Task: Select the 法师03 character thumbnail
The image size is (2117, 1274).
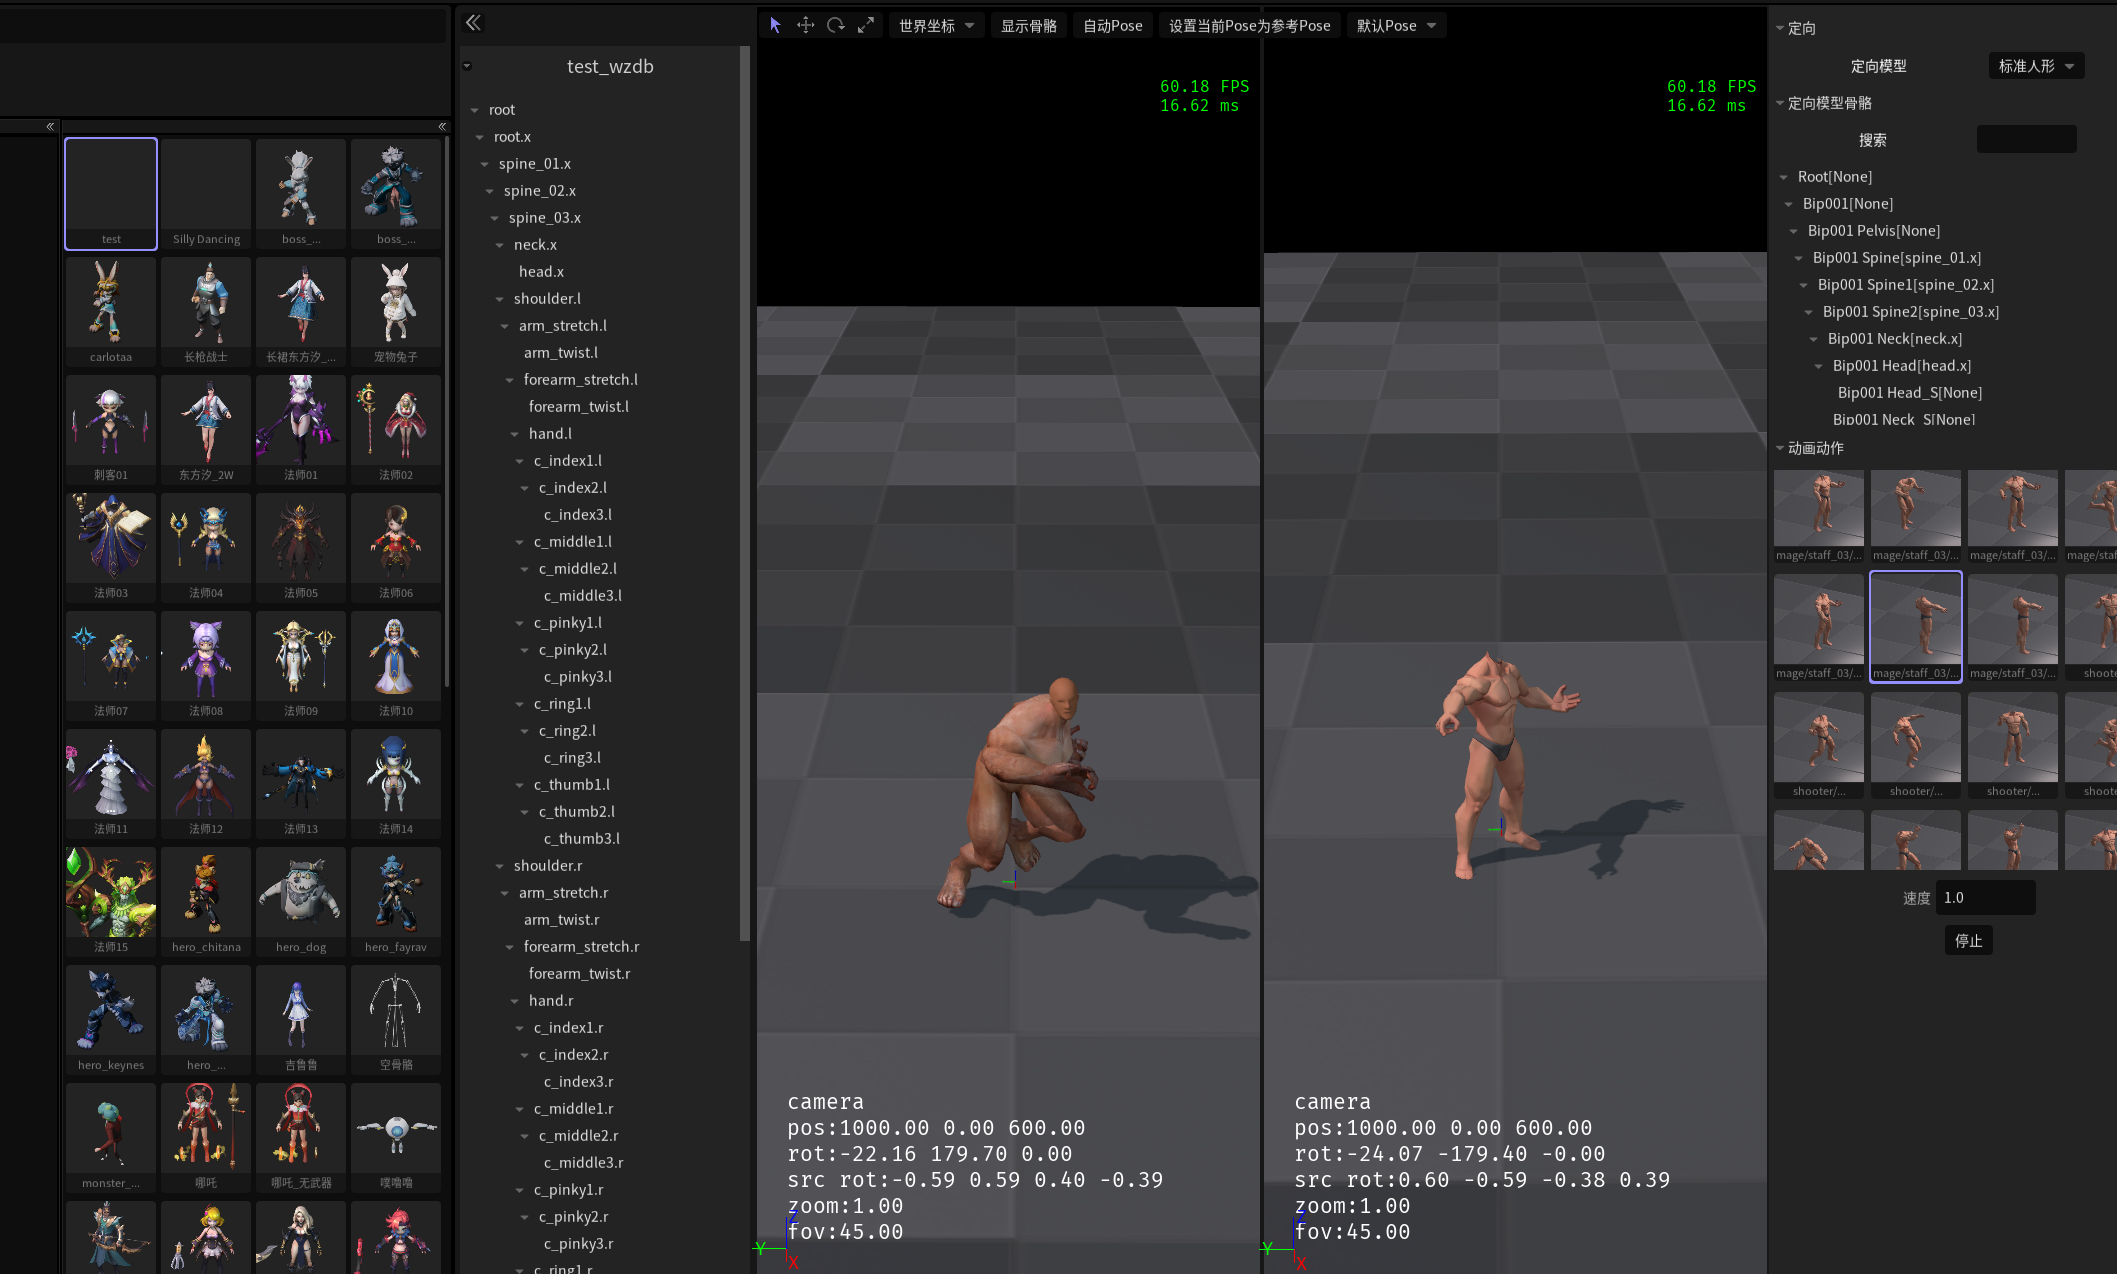Action: point(111,548)
